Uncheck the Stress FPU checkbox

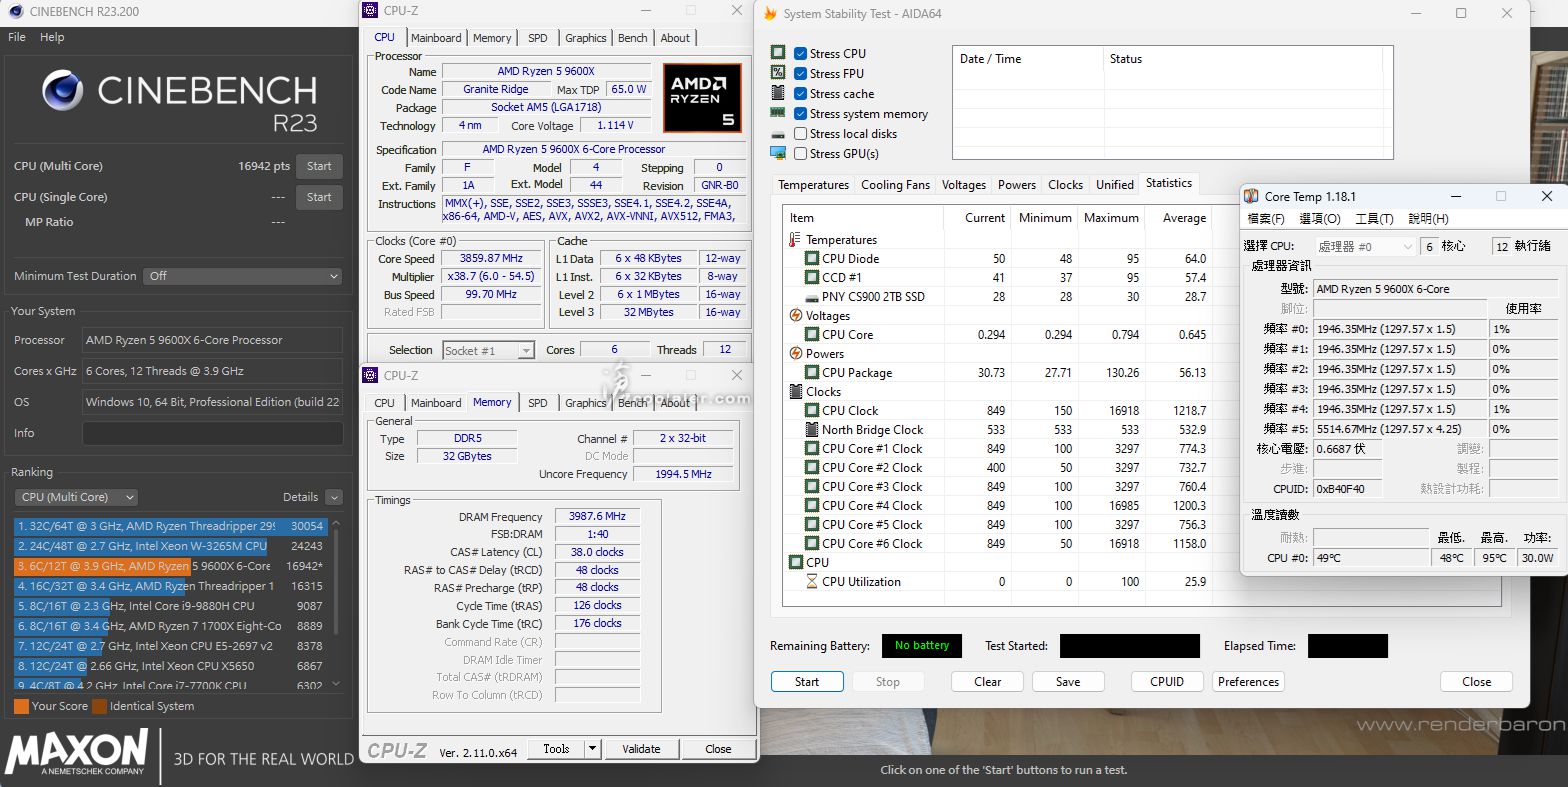[x=801, y=73]
